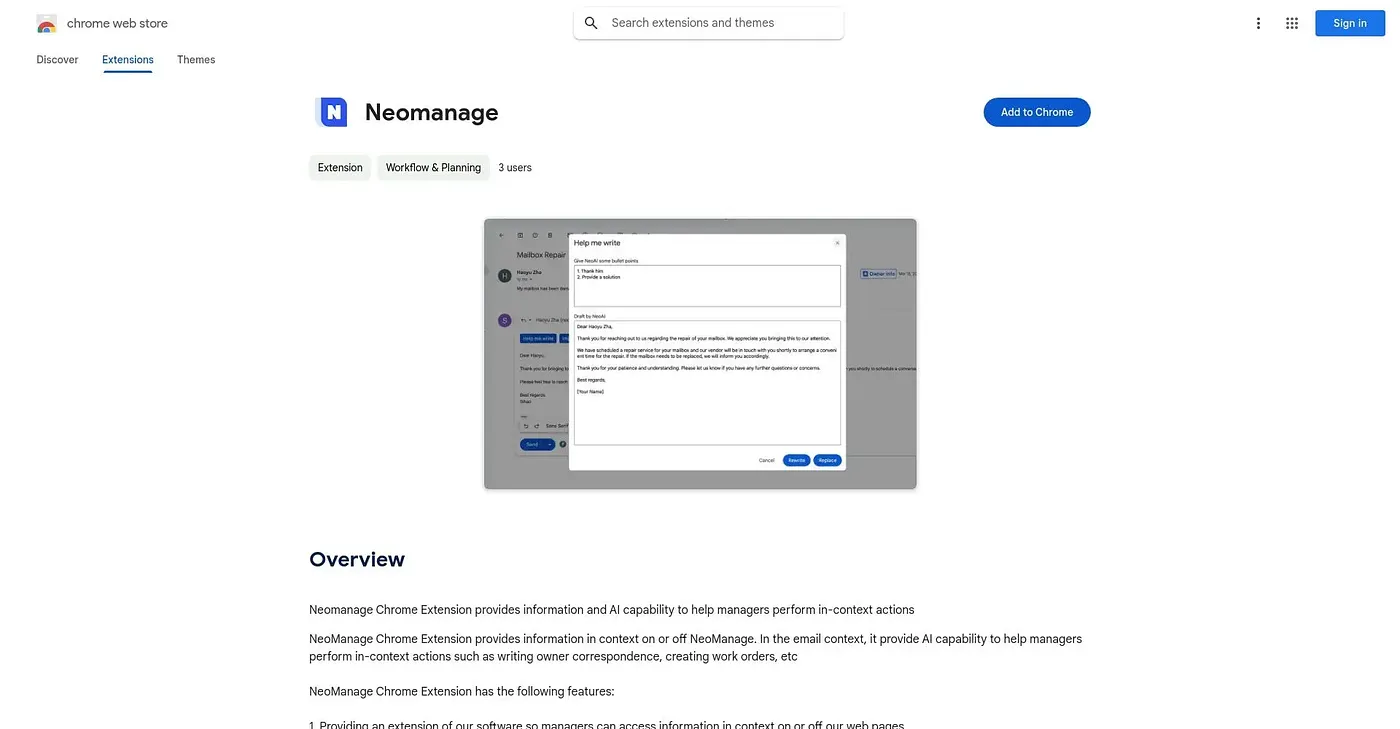Click the Neomanage extension logo icon
1400x729 pixels.
click(331, 112)
